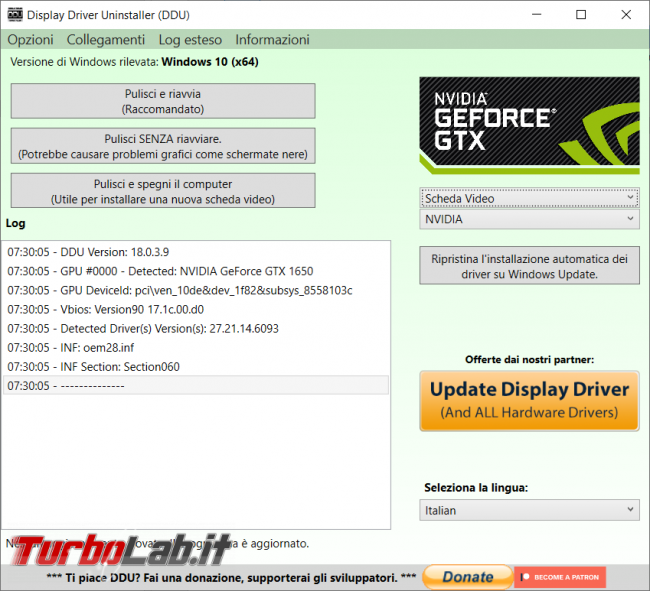Click the Windows 10 (x64) version text

(x=210, y=62)
